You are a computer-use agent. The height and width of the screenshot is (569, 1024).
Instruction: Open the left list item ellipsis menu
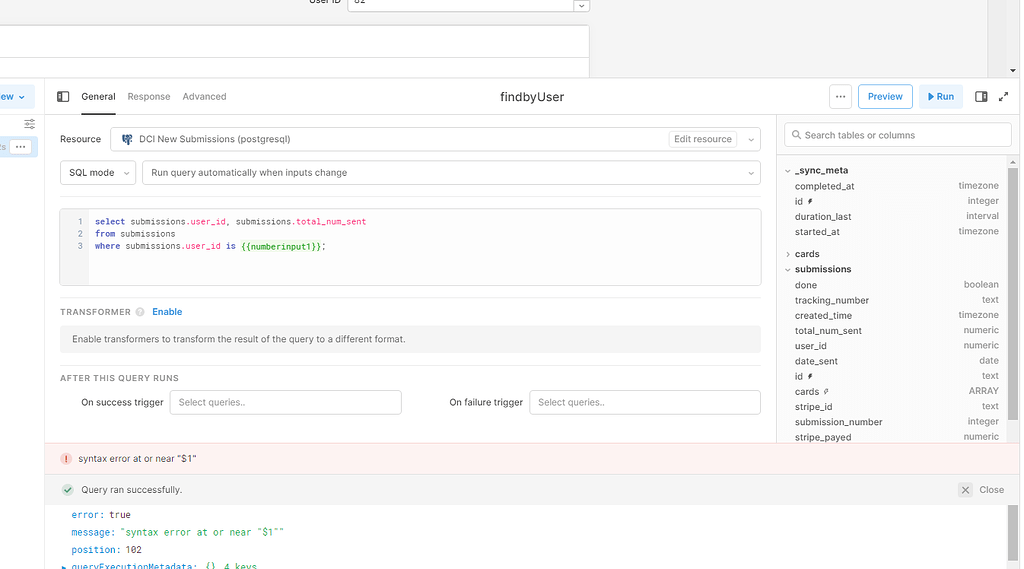(21, 146)
